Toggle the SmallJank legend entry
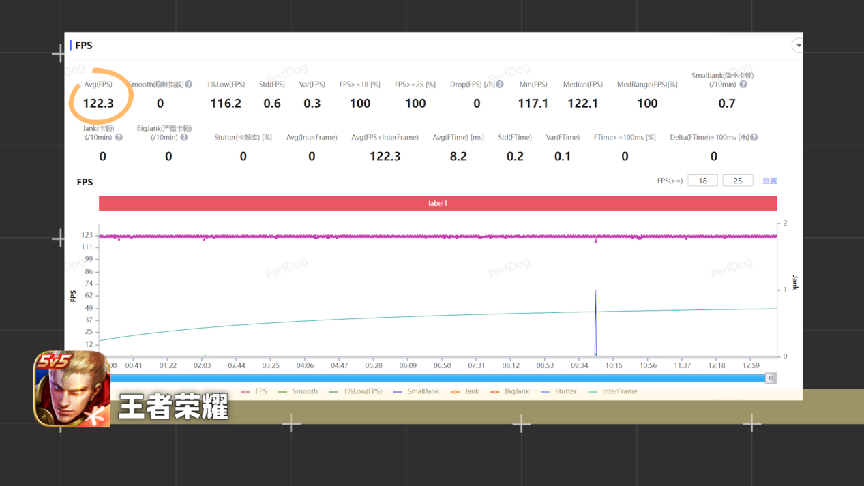864x486 pixels. click(421, 392)
